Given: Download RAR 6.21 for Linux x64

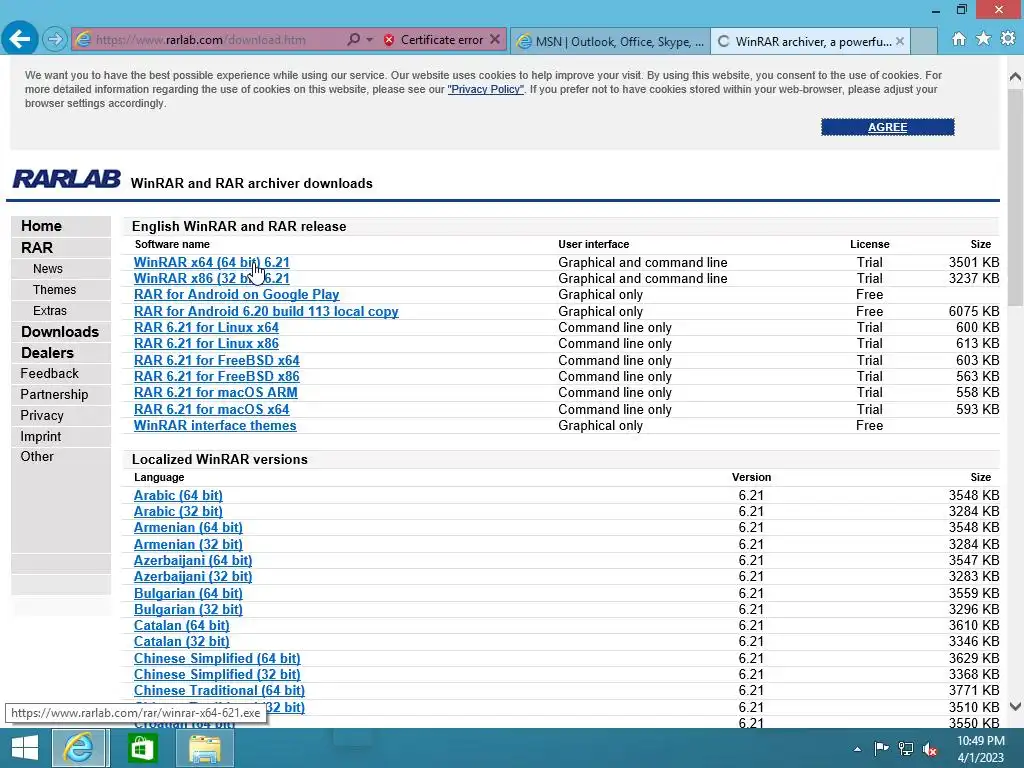Looking at the screenshot, I should click(x=206, y=328).
